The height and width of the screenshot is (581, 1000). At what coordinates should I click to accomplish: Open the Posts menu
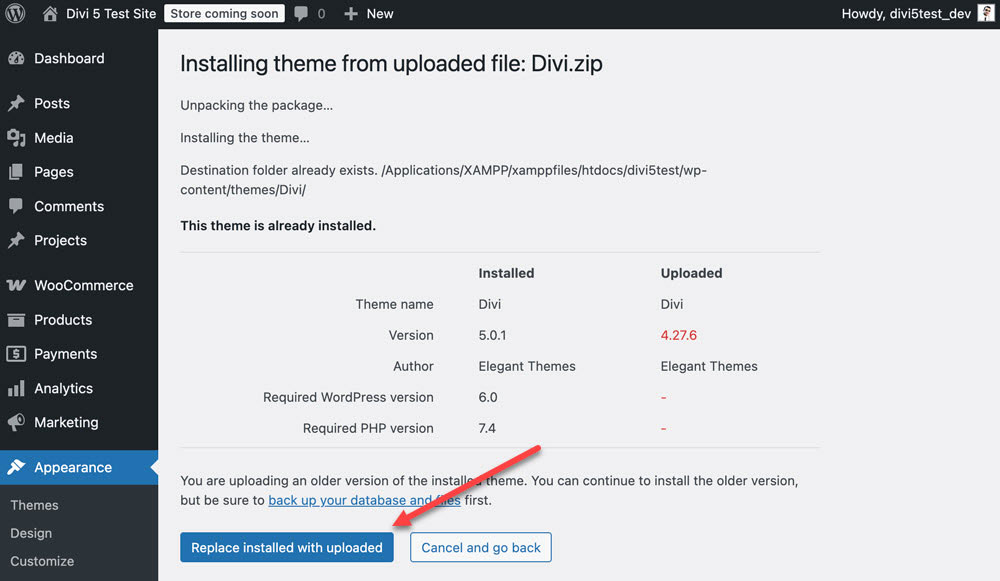pos(52,103)
